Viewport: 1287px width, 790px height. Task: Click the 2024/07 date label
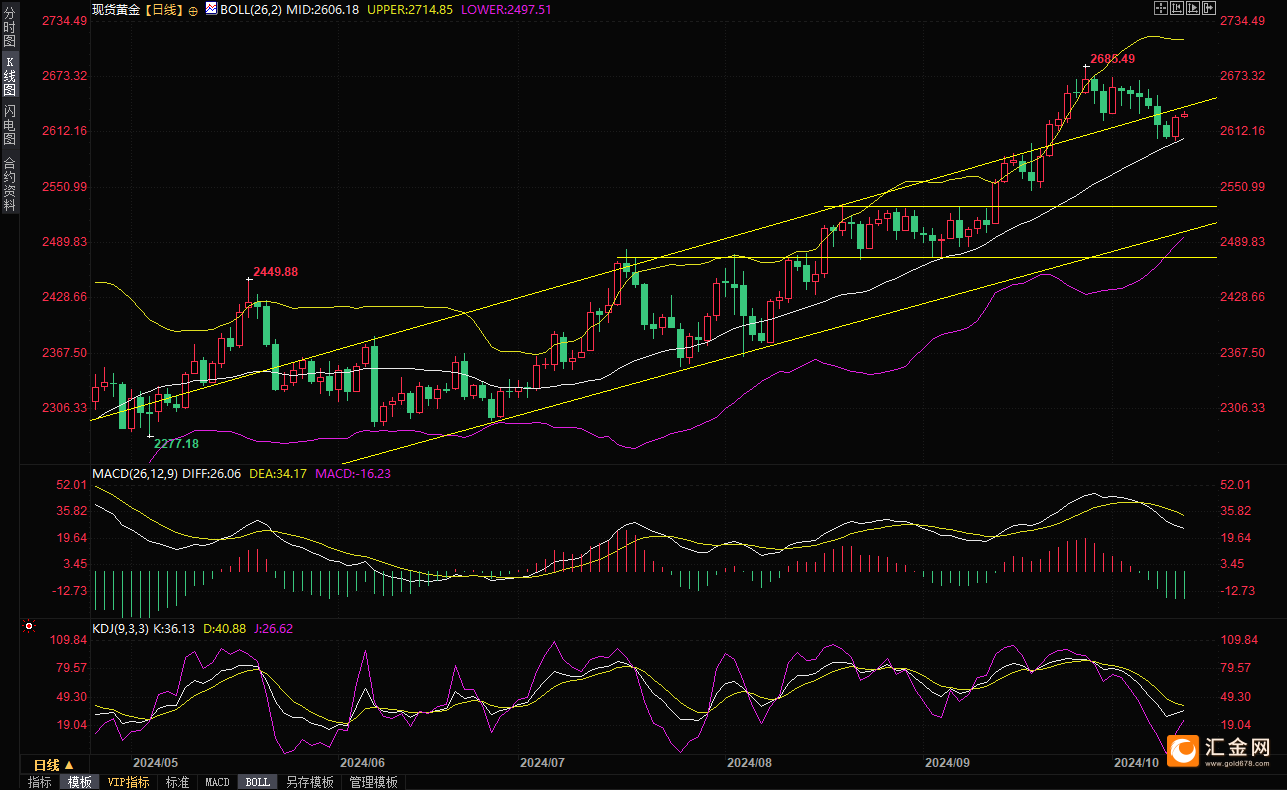point(543,762)
